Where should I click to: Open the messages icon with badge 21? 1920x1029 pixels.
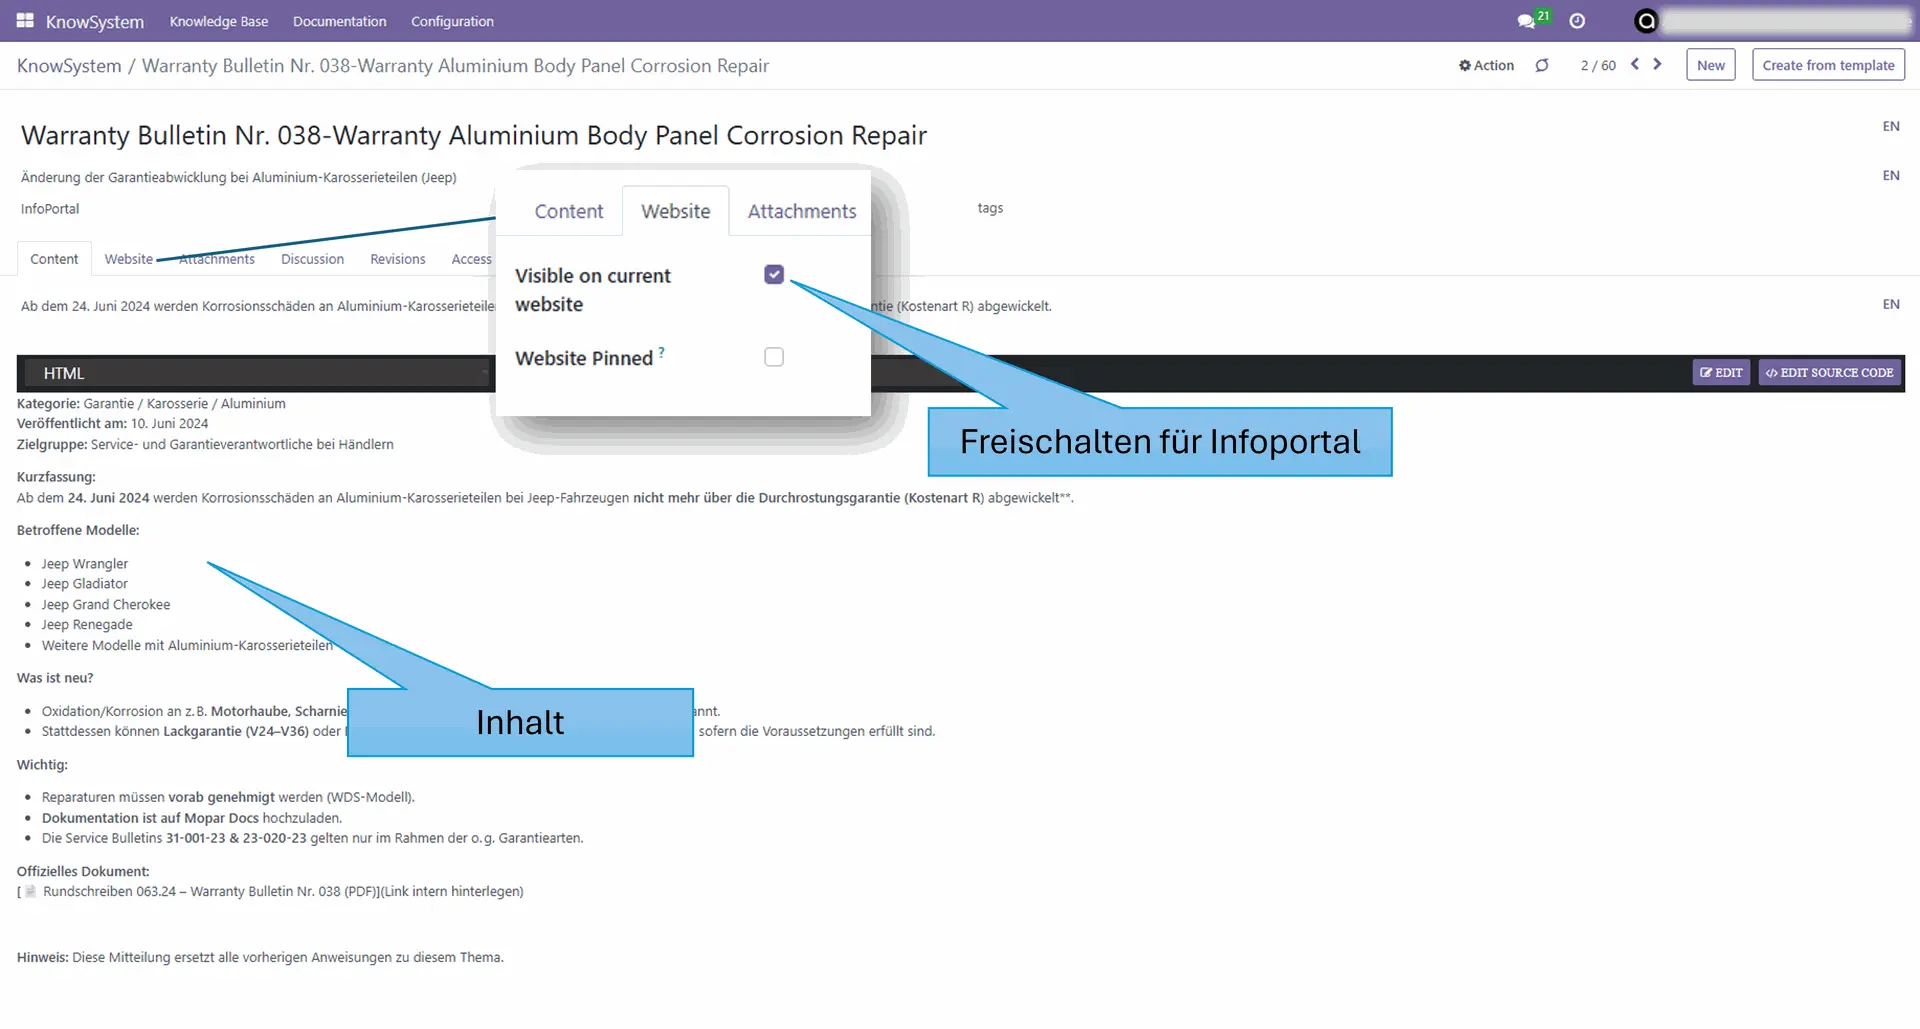1531,20
